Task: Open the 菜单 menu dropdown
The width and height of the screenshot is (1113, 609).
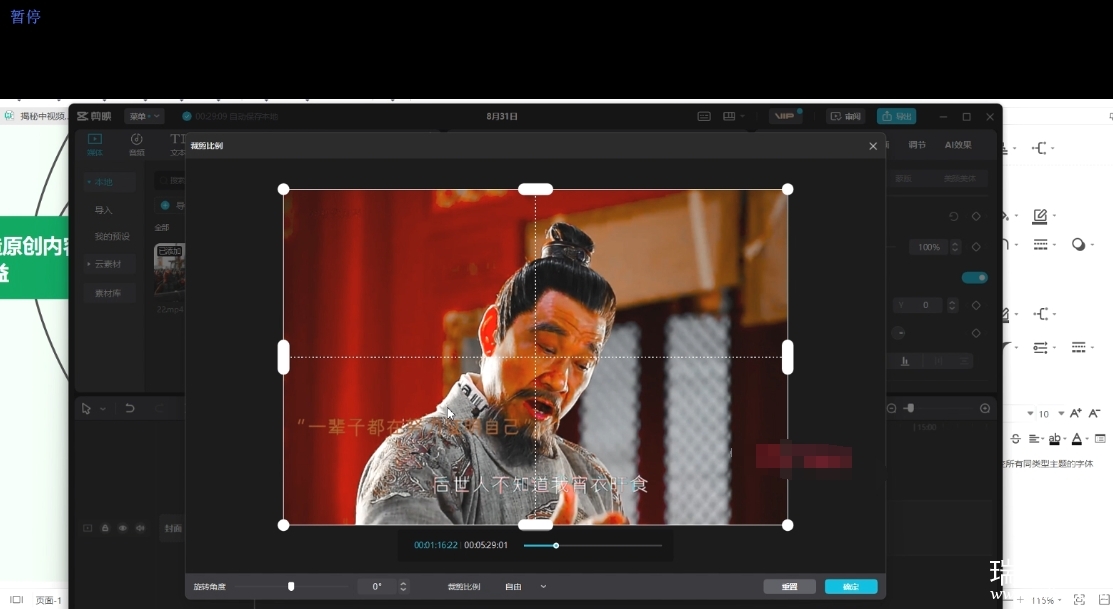Action: pyautogui.click(x=144, y=116)
